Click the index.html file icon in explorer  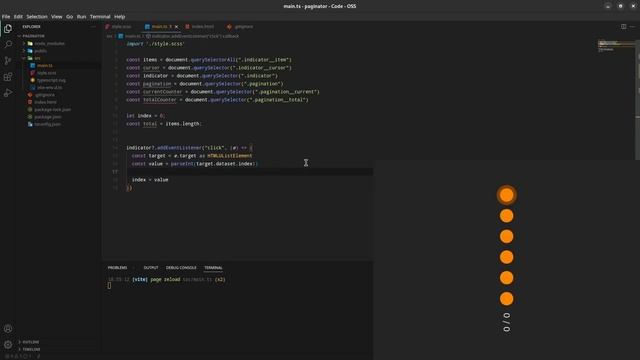30,102
